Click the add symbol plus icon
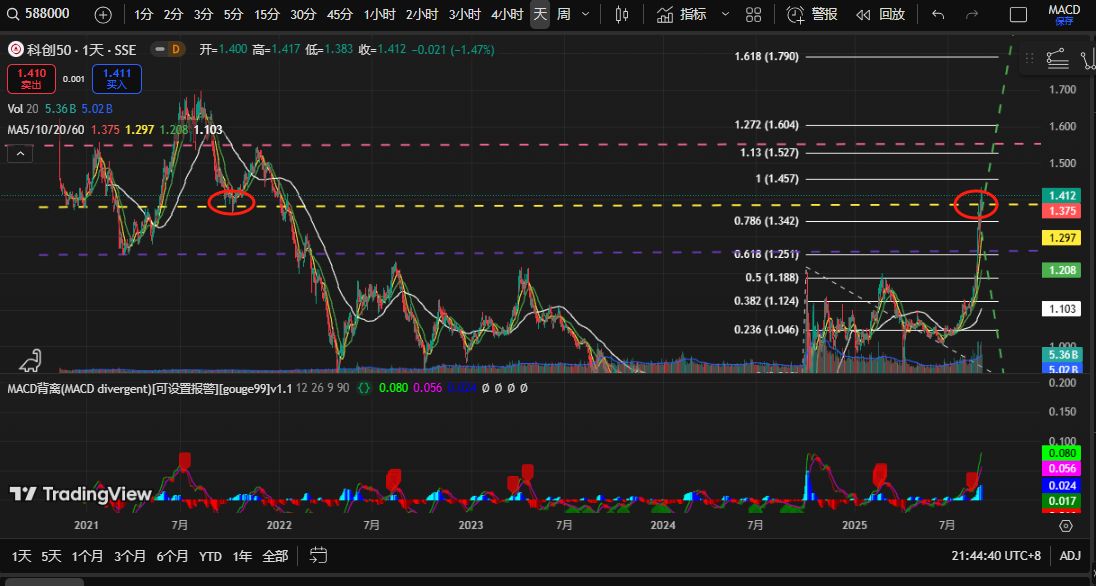1096x586 pixels. click(x=103, y=14)
